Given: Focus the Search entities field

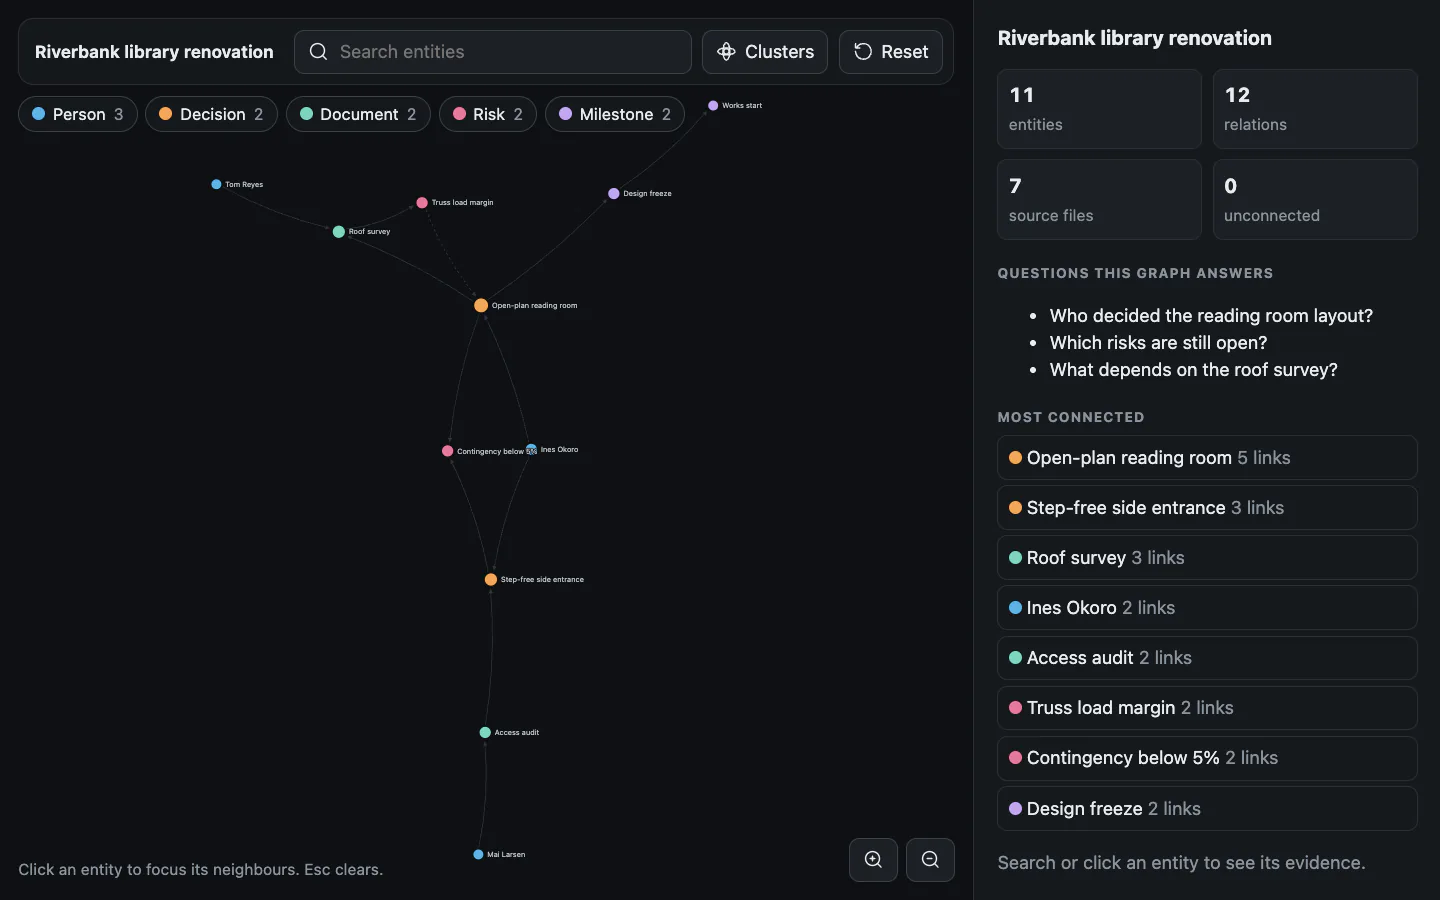Looking at the screenshot, I should point(493,52).
